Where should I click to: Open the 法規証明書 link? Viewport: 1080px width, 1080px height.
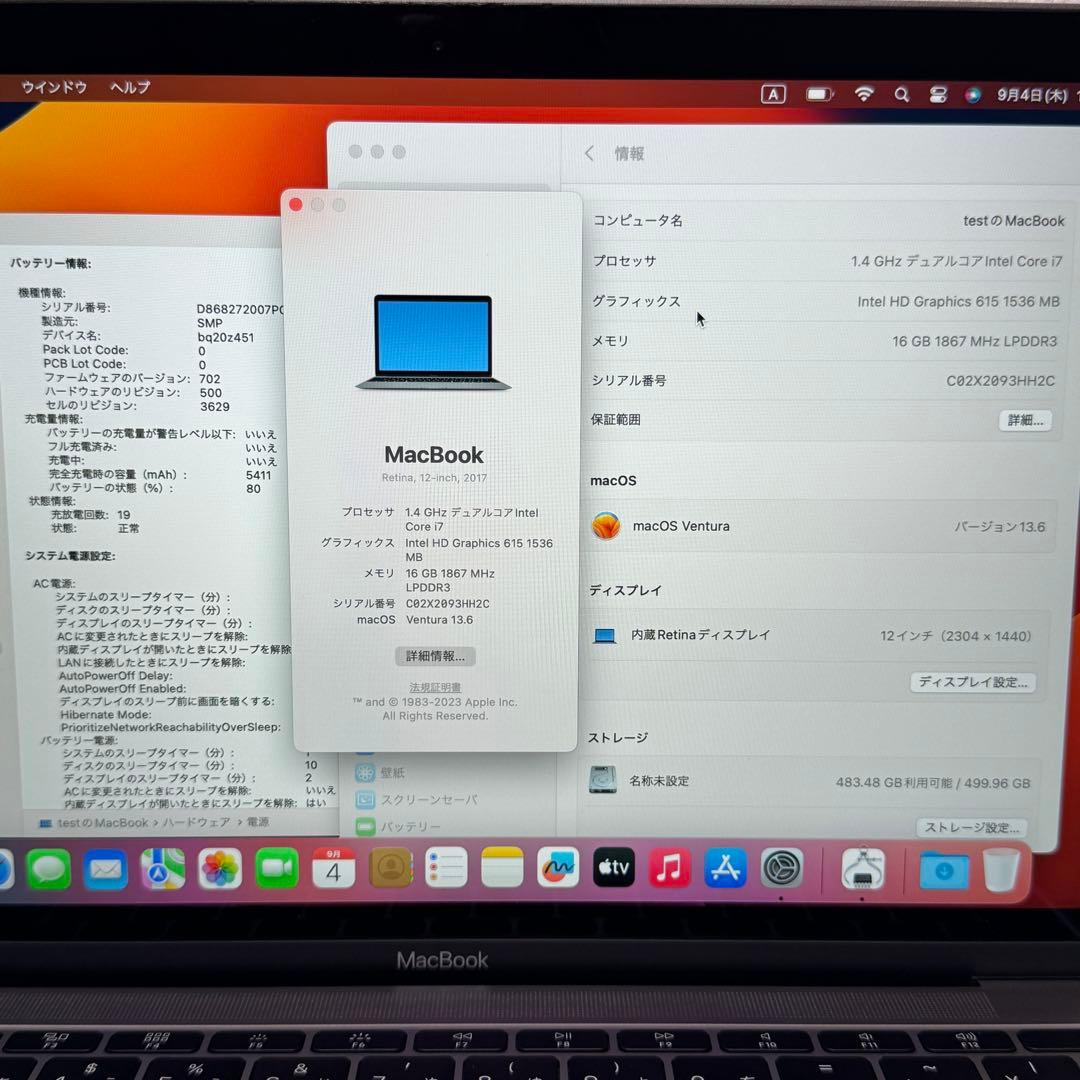point(434,687)
